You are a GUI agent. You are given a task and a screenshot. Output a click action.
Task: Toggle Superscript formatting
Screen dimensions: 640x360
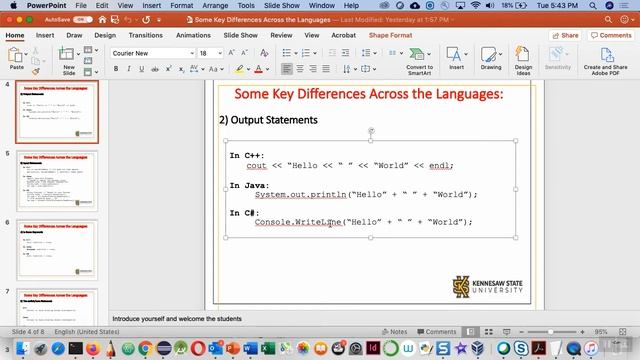pyautogui.click(x=168, y=69)
